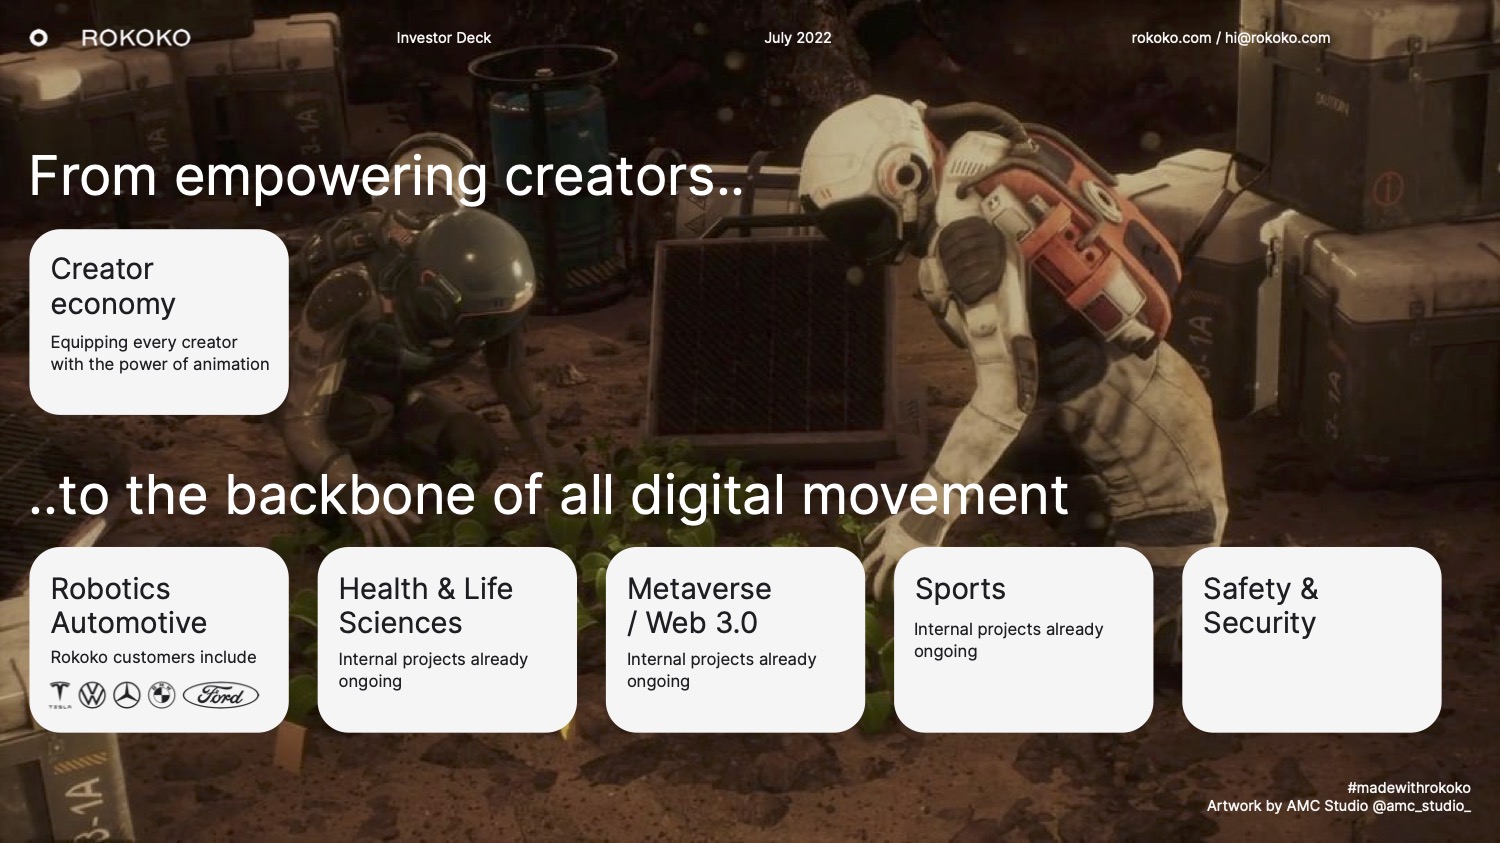Select the BMW roundel logo
Image resolution: width=1500 pixels, height=843 pixels.
161,695
